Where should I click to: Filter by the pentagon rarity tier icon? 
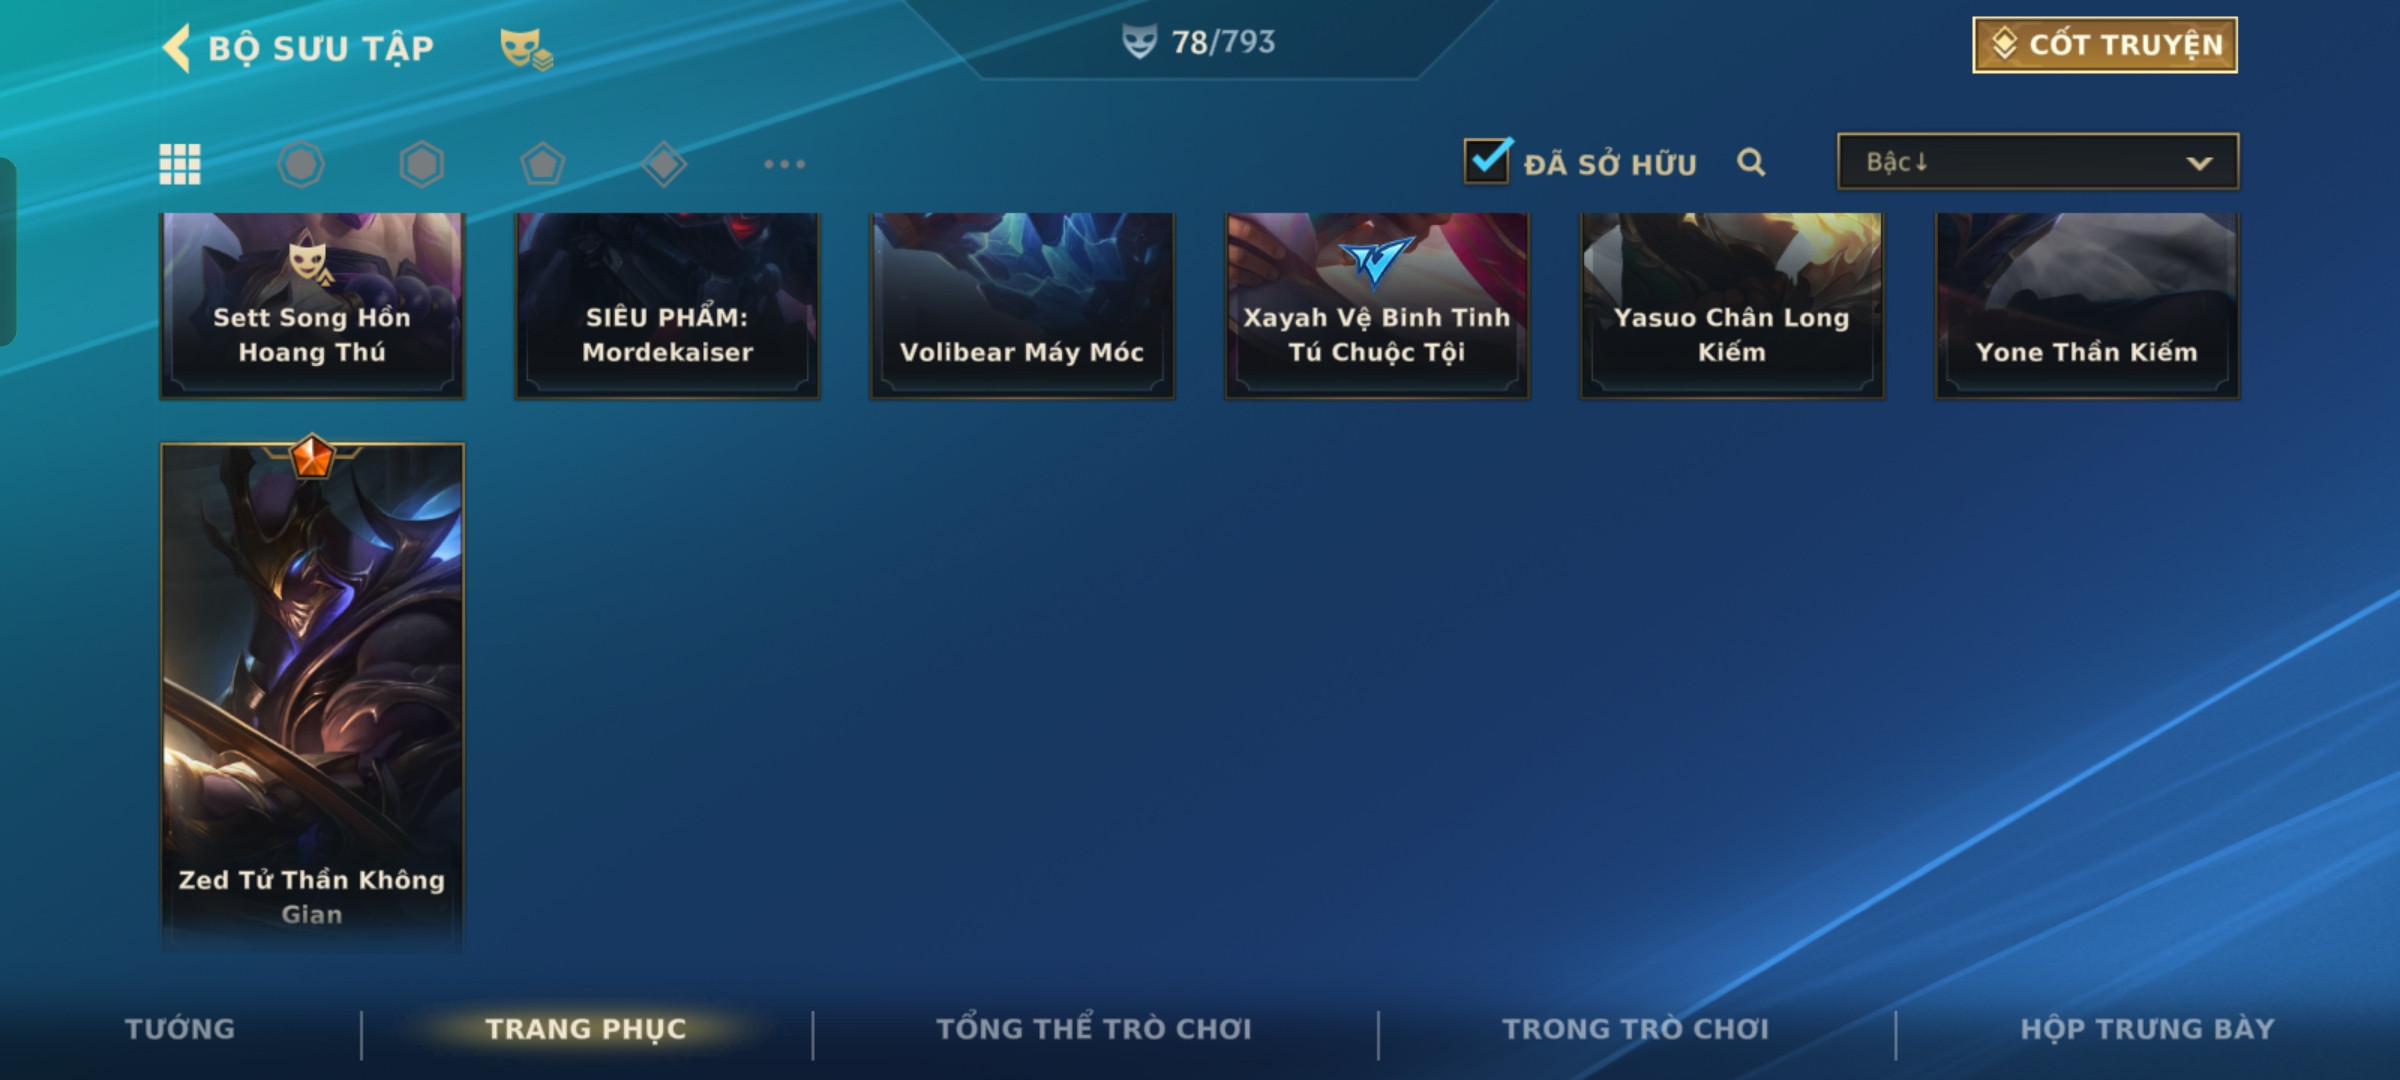[542, 164]
